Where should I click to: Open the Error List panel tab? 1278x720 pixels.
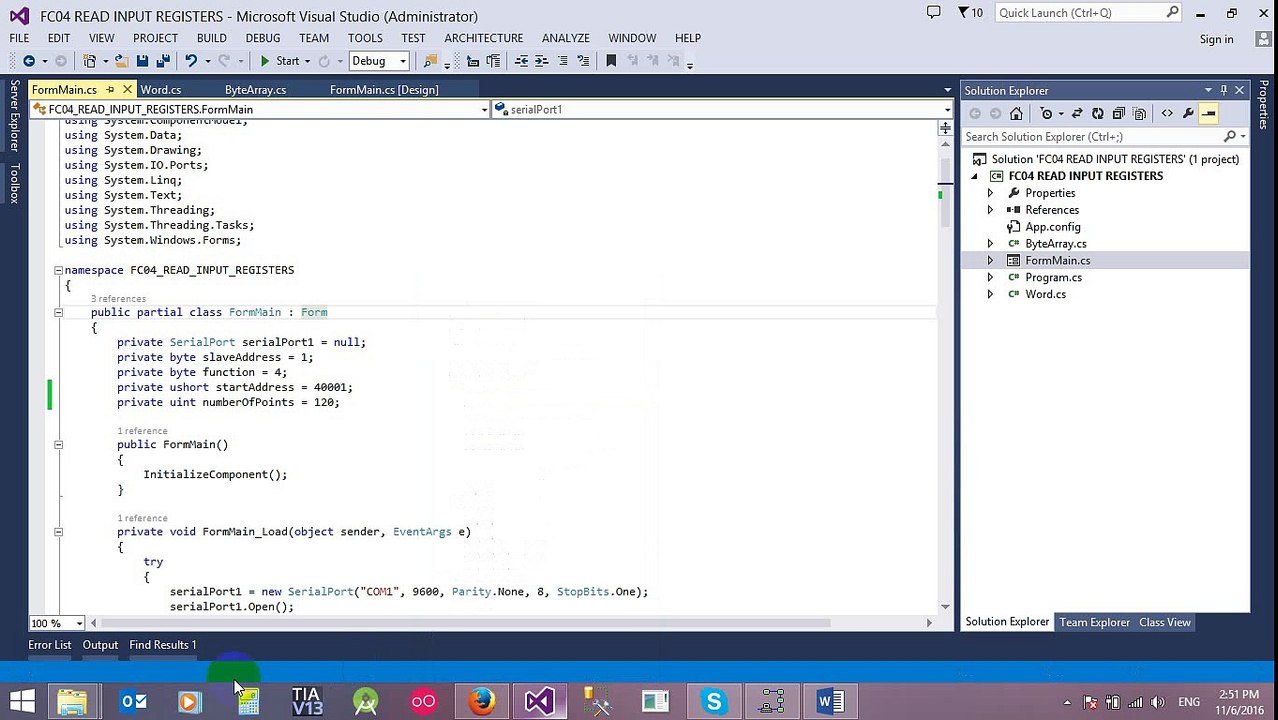[x=50, y=645]
